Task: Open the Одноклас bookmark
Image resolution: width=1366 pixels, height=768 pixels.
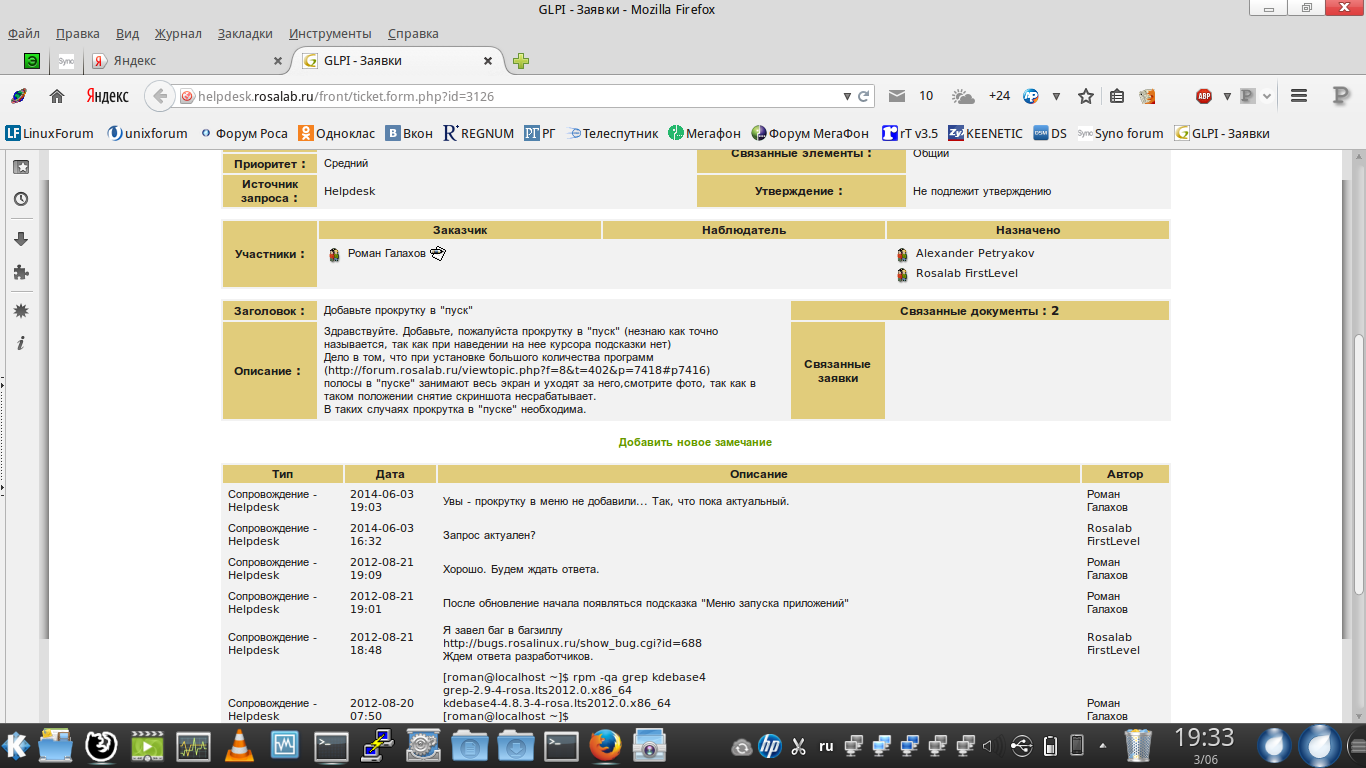Action: pyautogui.click(x=337, y=133)
